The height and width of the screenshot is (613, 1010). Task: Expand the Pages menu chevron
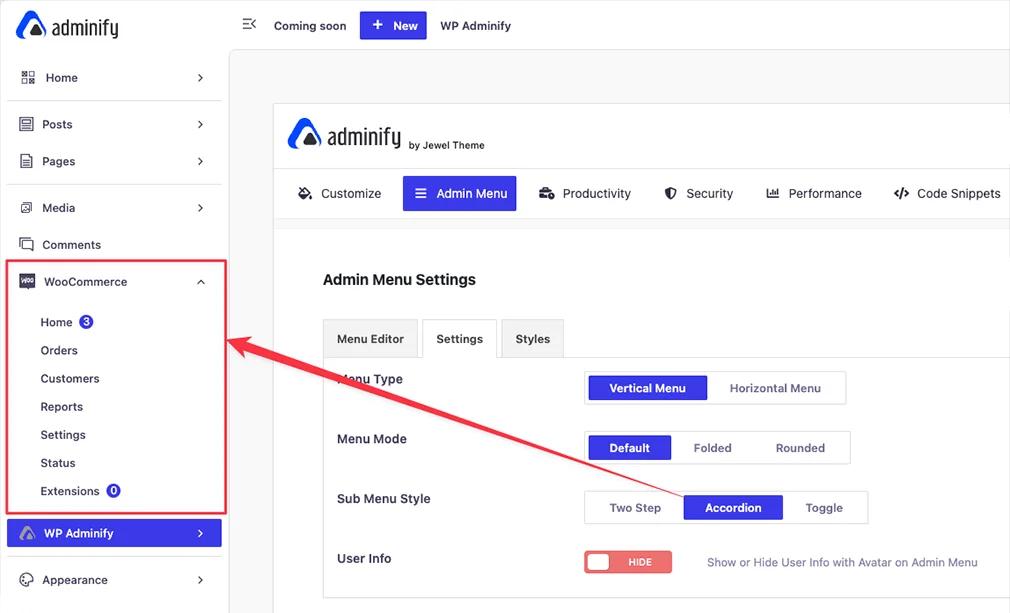click(200, 161)
